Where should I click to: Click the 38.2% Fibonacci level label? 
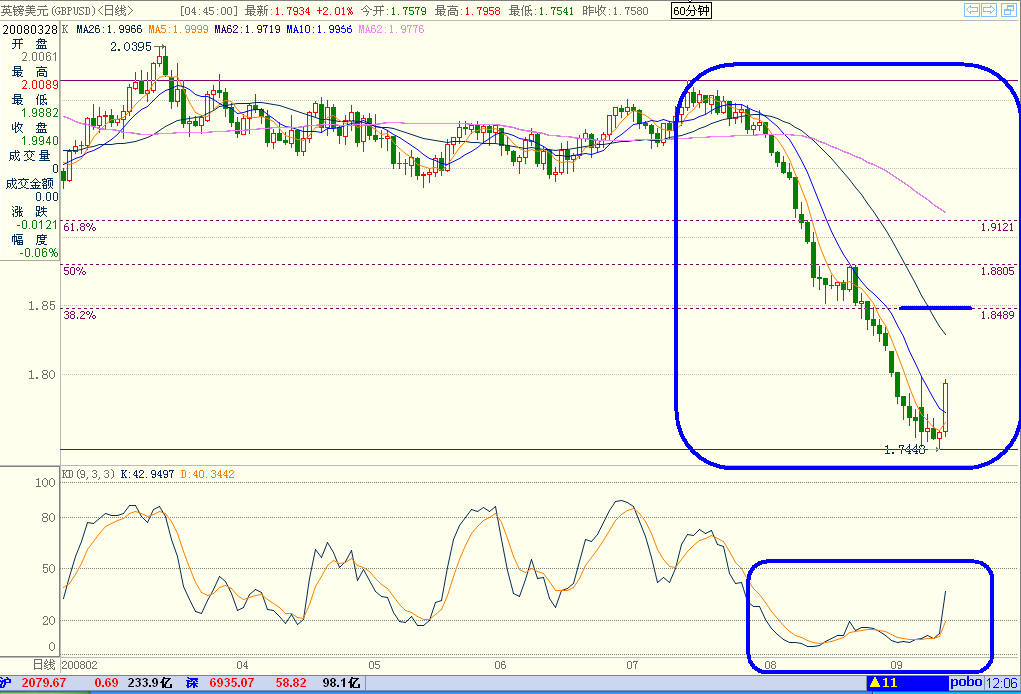(79, 315)
